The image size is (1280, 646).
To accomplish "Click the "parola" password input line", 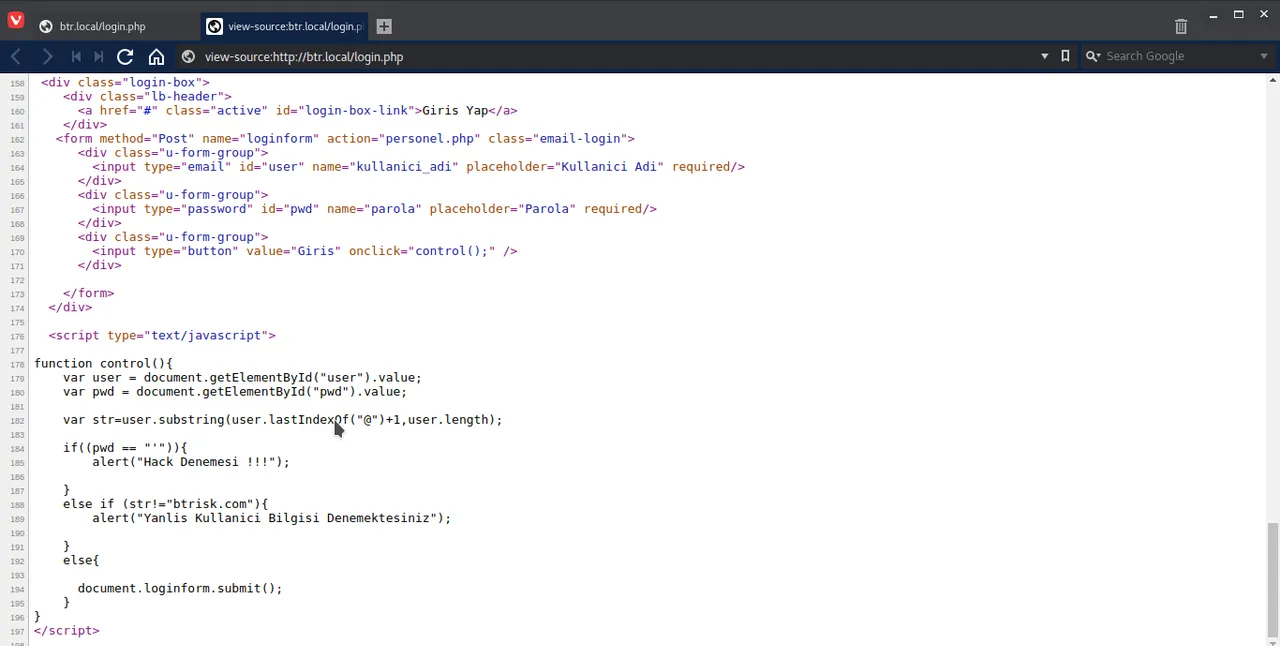I will click(374, 208).
